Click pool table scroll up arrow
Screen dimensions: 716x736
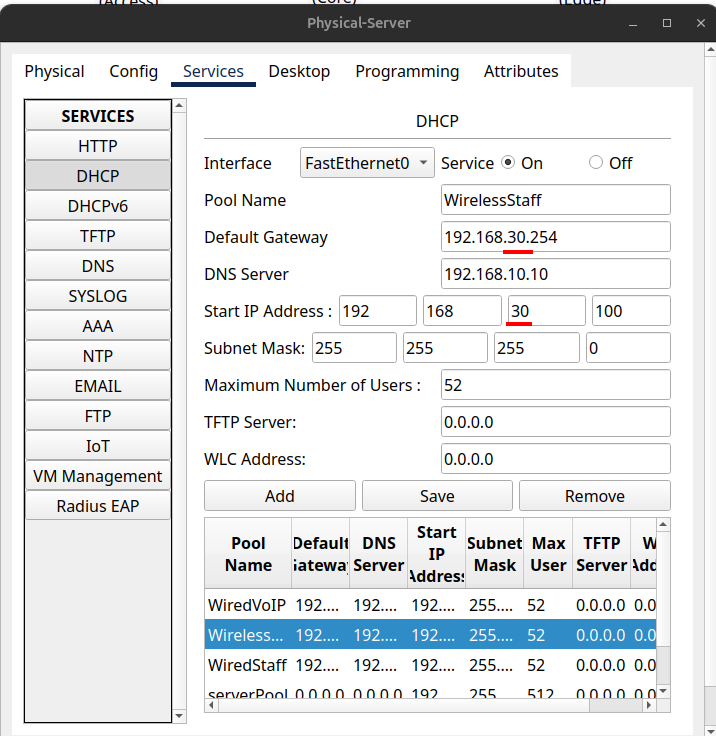click(663, 524)
